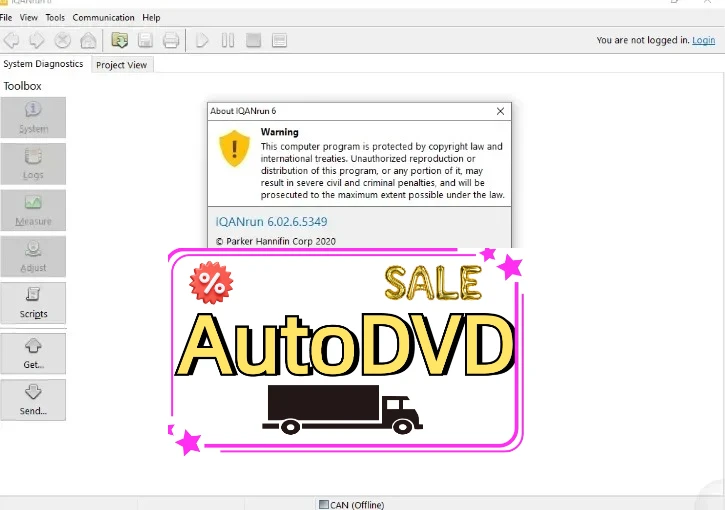Open the Help menu
This screenshot has height=510, width=725.
tap(151, 18)
